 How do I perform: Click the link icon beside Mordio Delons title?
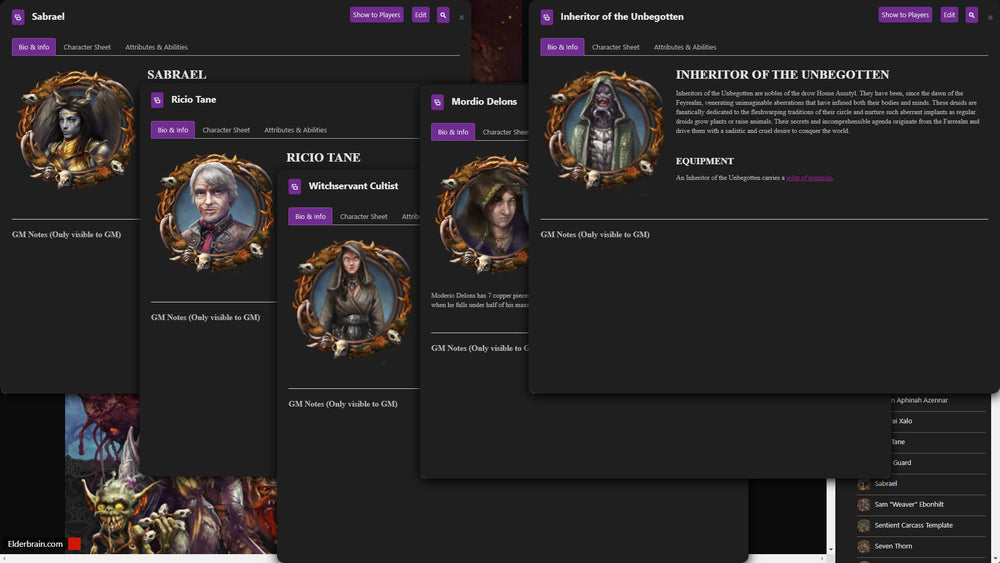438,102
